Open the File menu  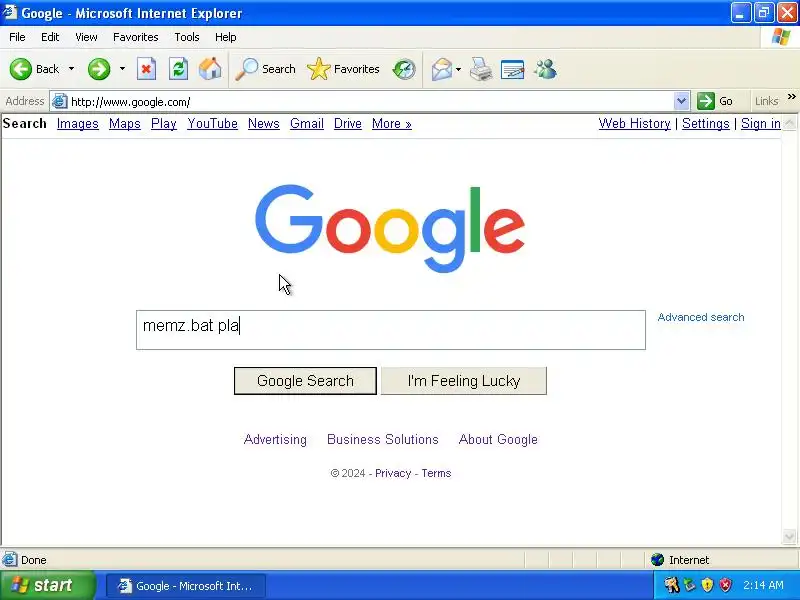[17, 37]
